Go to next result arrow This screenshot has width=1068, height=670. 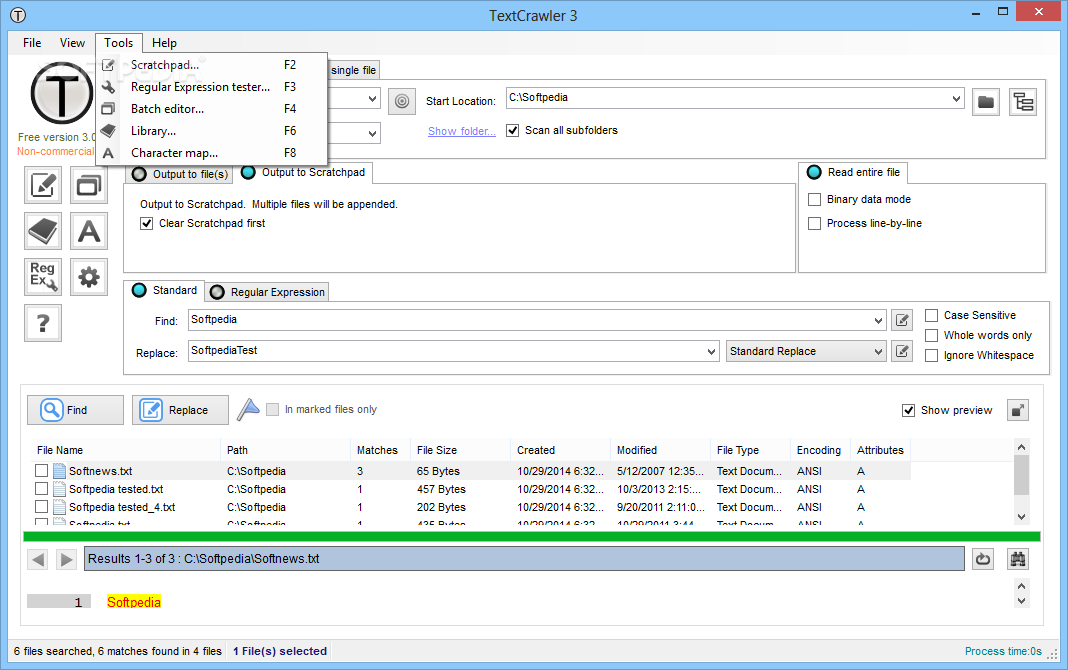(66, 560)
